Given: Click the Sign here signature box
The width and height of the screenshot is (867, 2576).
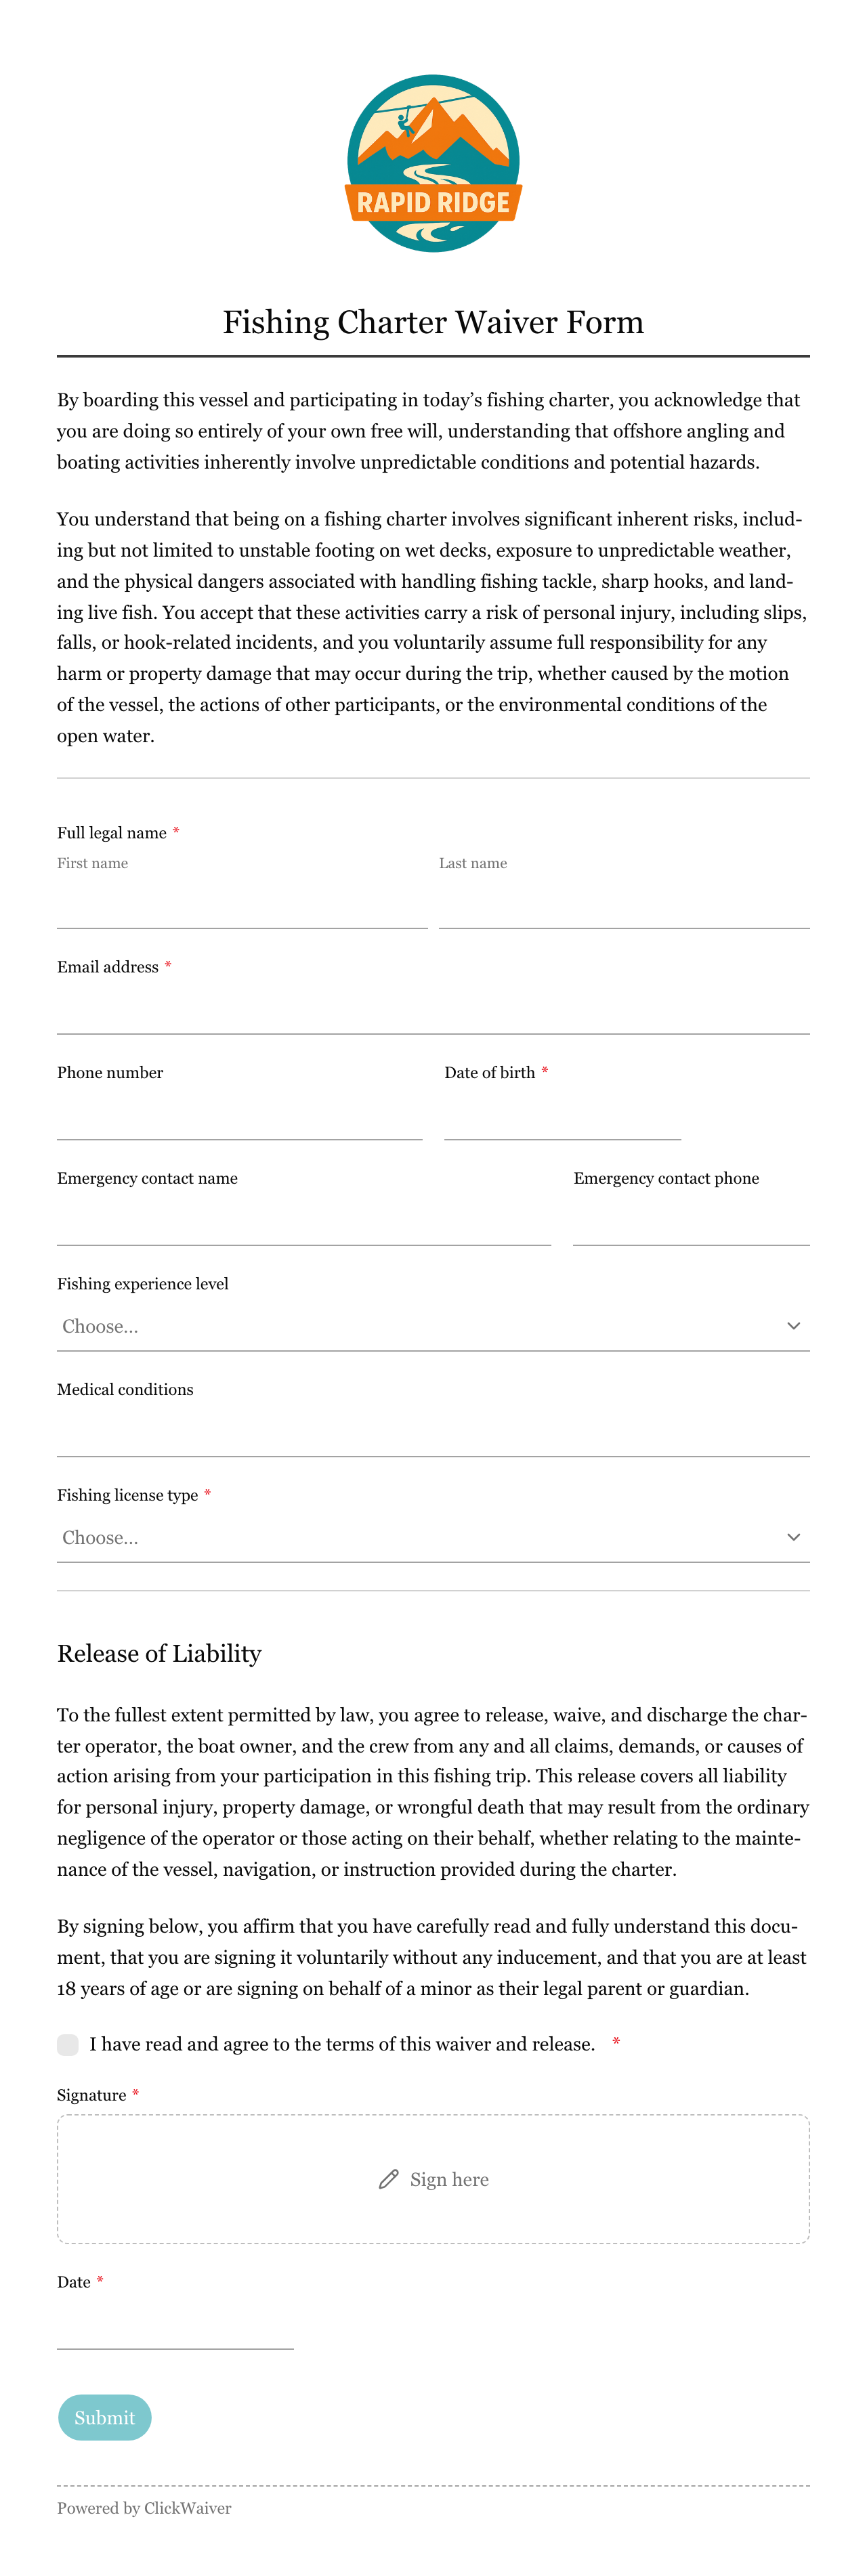Looking at the screenshot, I should click(433, 2179).
